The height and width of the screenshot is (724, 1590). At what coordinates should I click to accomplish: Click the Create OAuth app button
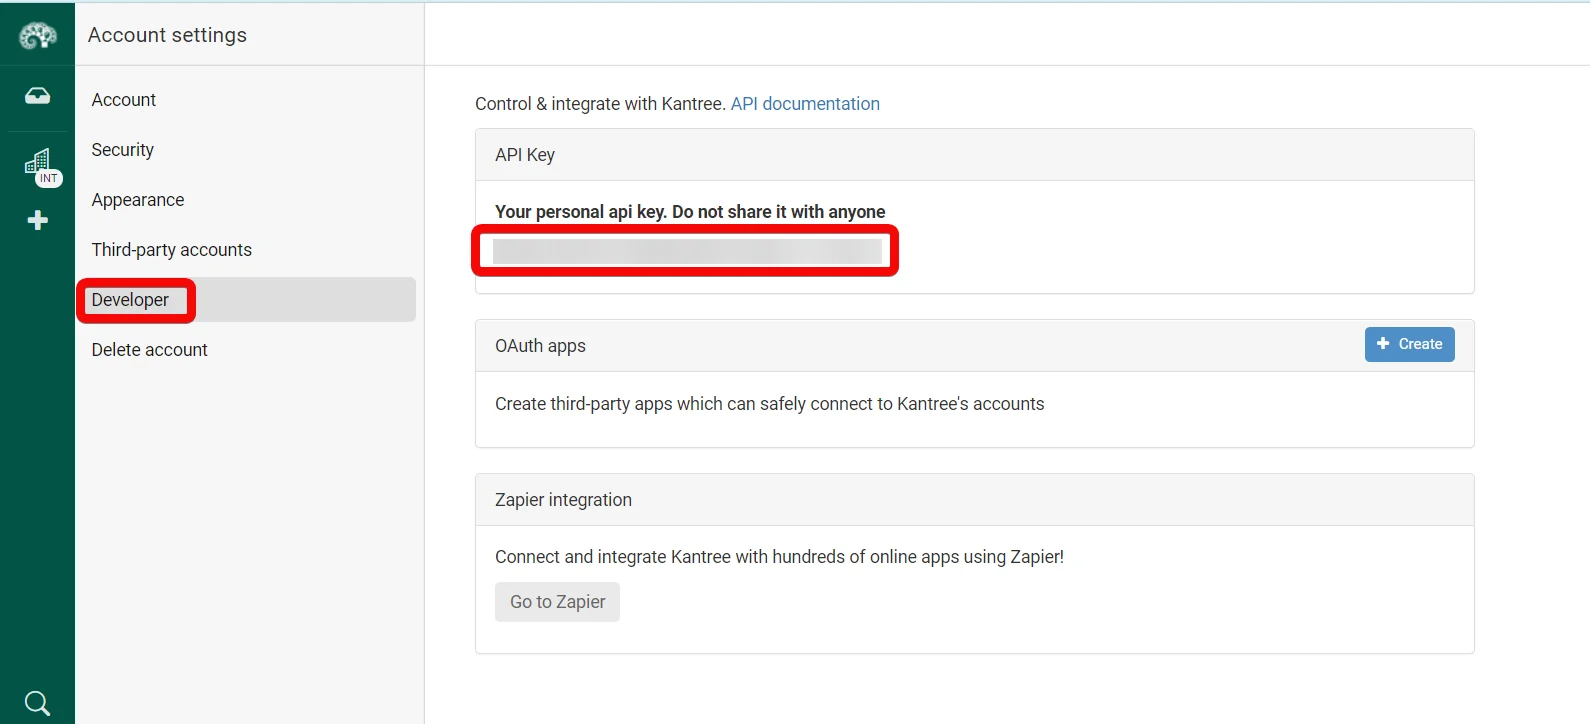pos(1409,344)
